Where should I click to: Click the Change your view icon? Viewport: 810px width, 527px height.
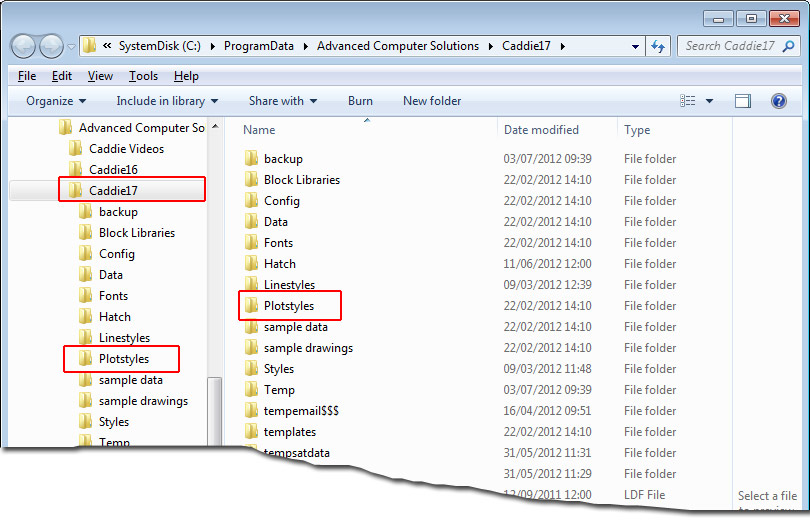[x=688, y=101]
